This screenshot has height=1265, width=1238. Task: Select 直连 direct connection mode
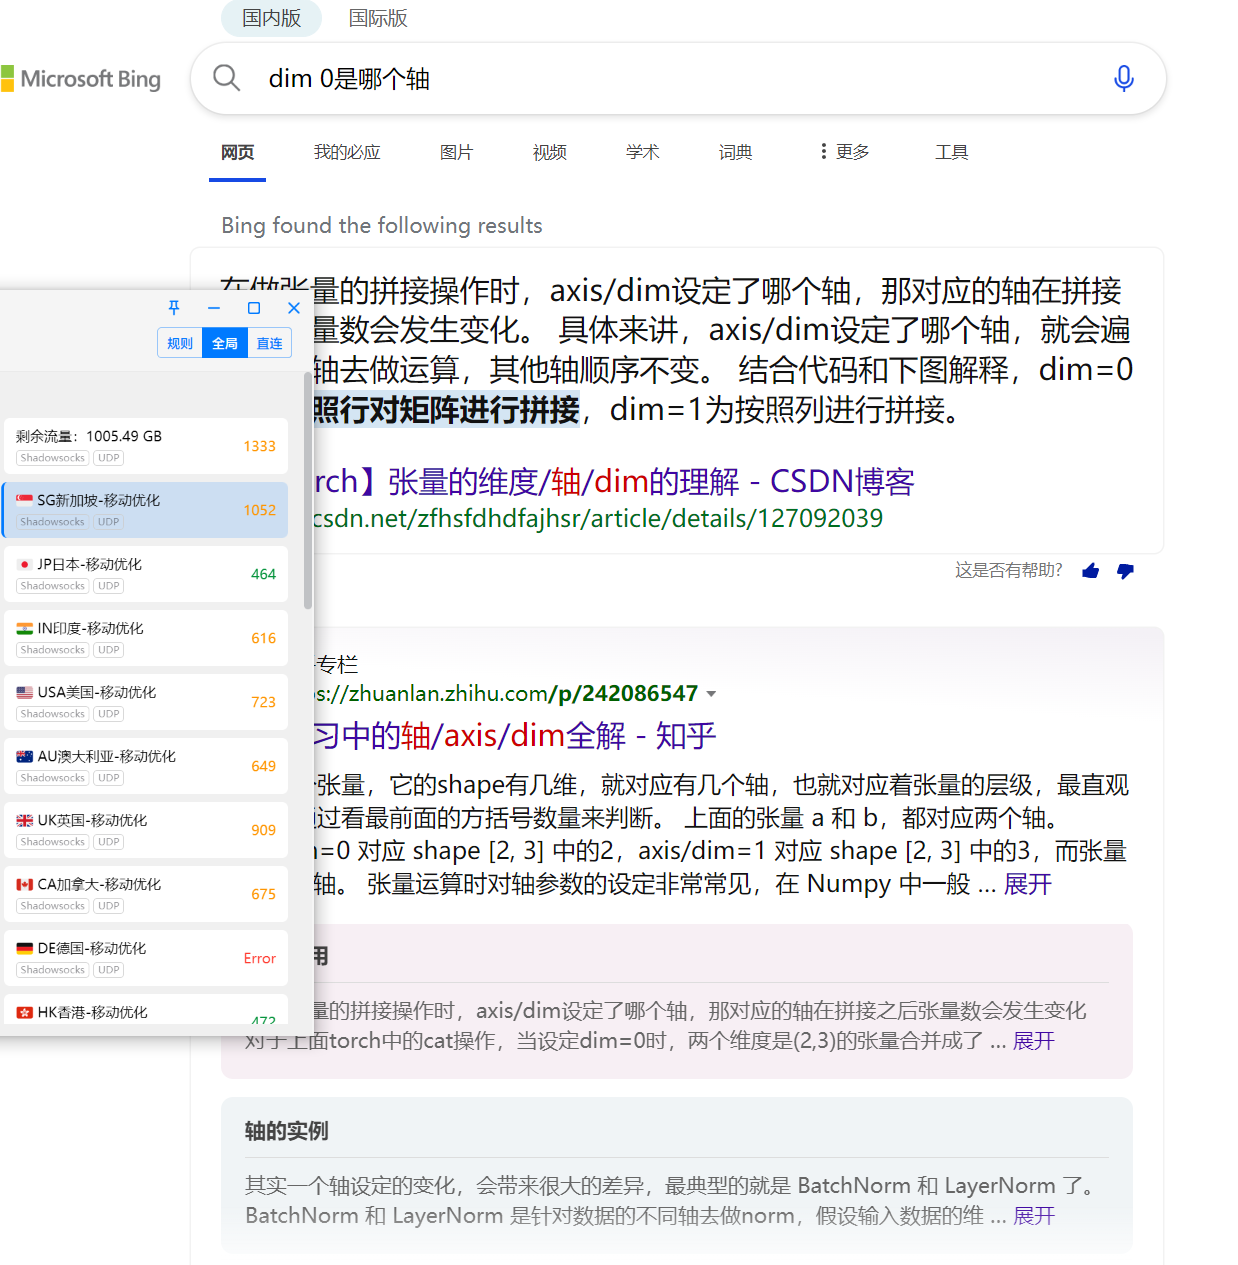click(x=270, y=343)
